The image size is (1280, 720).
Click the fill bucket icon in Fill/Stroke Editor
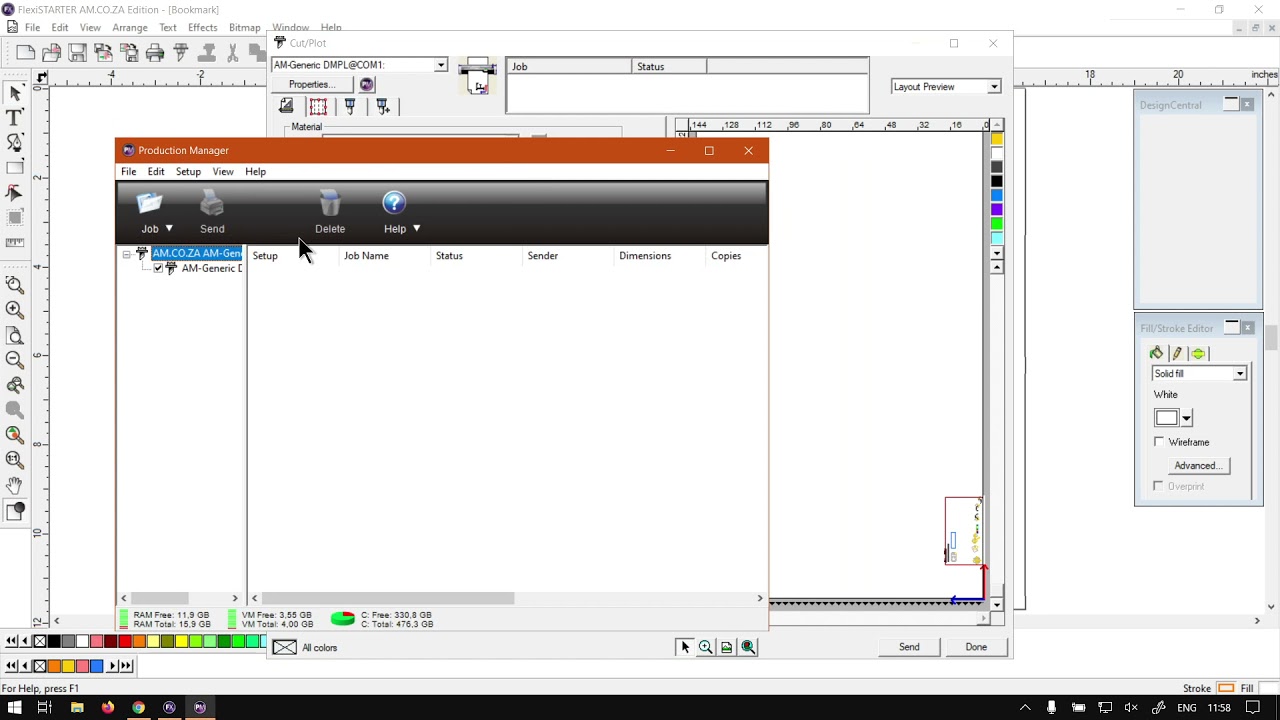[x=1156, y=353]
